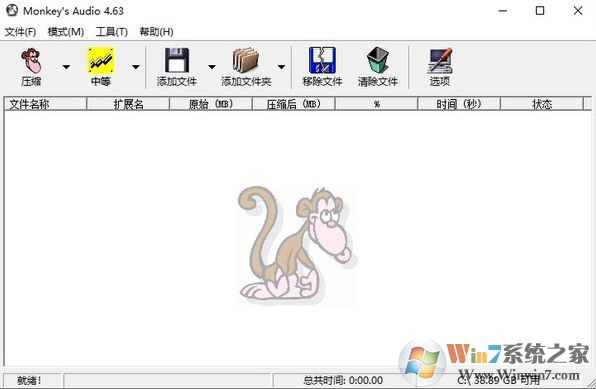Open the dropdown arrow next to 压缩
This screenshot has height=389, width=596.
[66, 67]
